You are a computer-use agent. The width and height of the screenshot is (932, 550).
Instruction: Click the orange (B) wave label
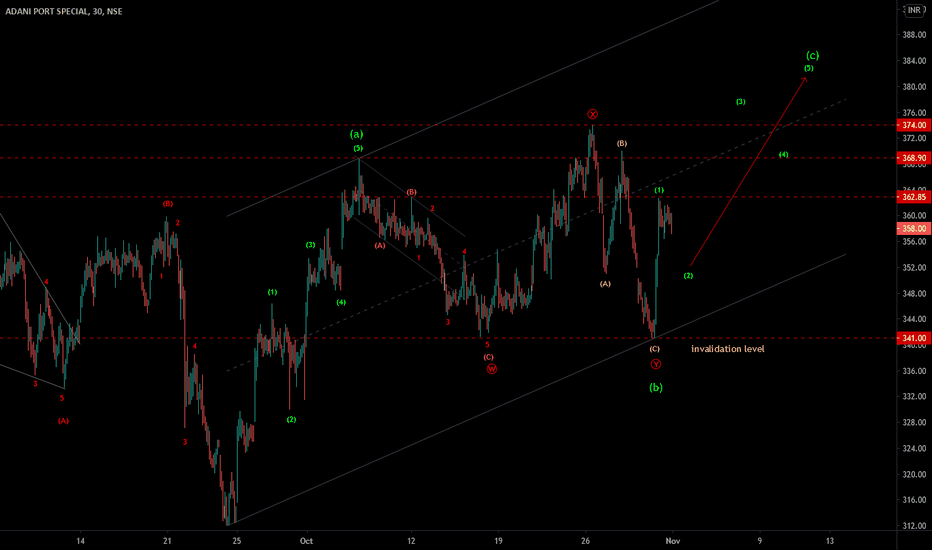622,144
